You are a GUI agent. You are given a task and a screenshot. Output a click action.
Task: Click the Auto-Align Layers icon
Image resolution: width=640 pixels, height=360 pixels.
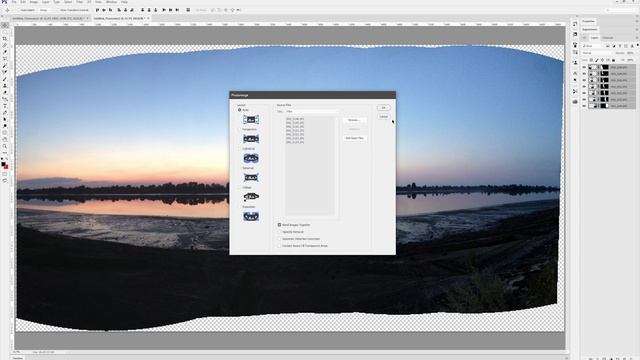(x=188, y=10)
